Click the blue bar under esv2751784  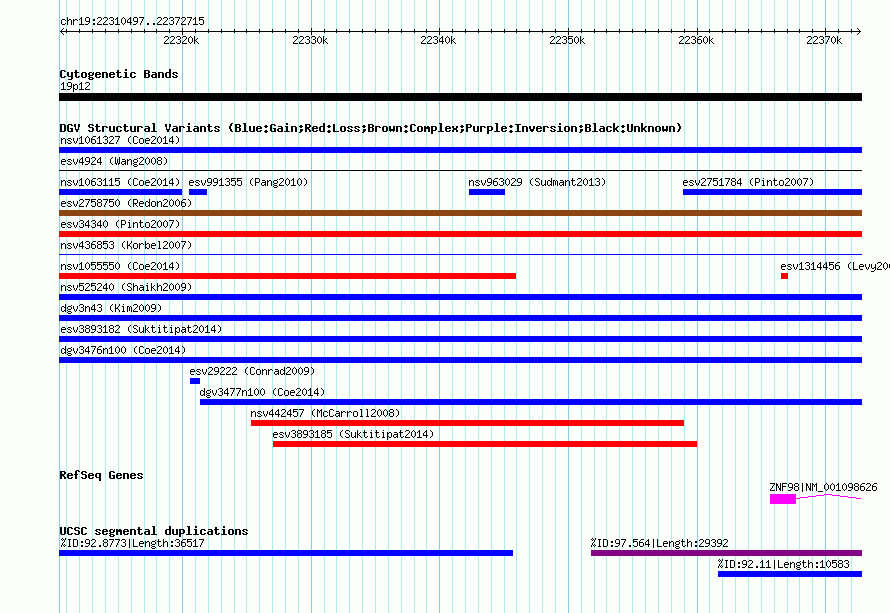point(773,192)
